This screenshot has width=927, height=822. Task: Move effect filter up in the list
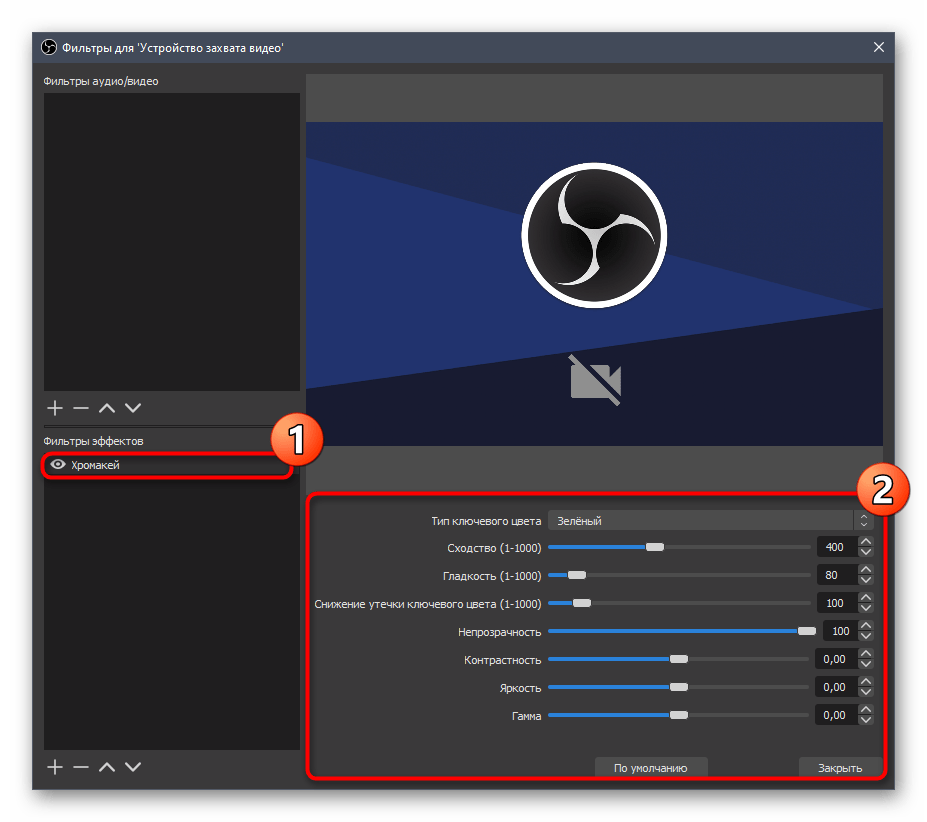tap(107, 767)
